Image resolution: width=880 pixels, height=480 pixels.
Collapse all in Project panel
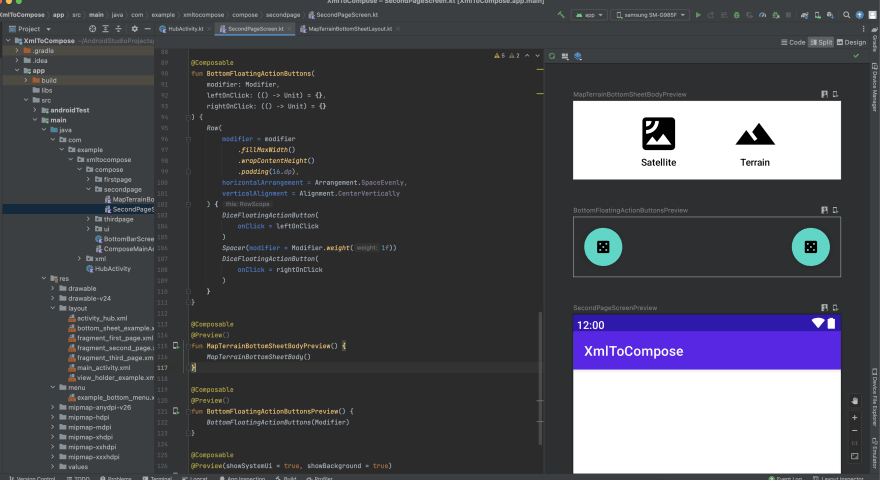[x=118, y=29]
